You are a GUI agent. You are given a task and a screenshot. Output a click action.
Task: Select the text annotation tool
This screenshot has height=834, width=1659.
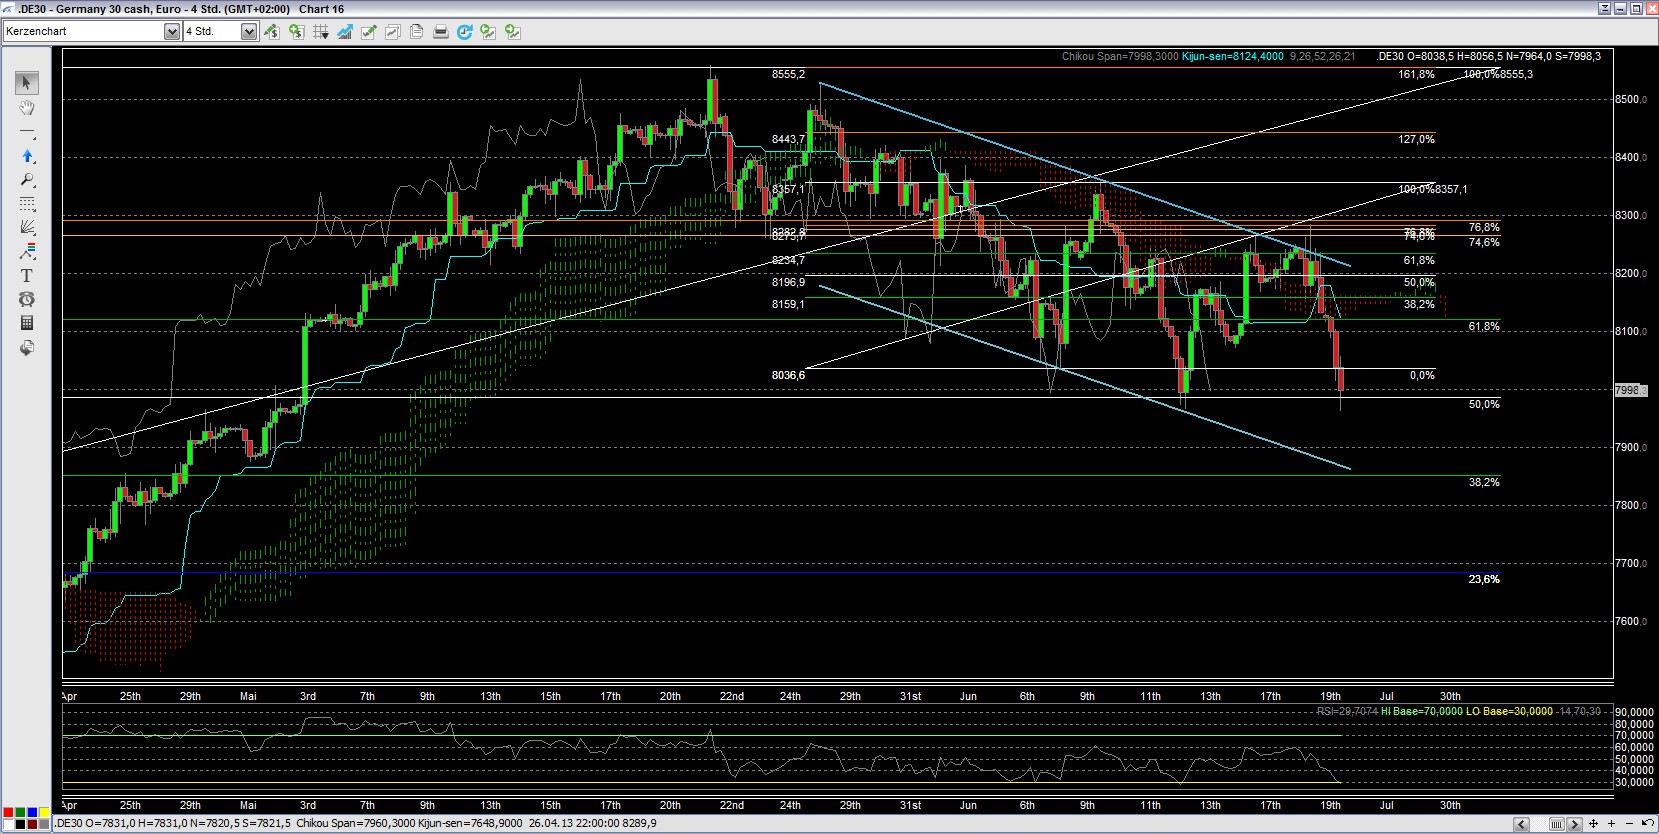[27, 276]
